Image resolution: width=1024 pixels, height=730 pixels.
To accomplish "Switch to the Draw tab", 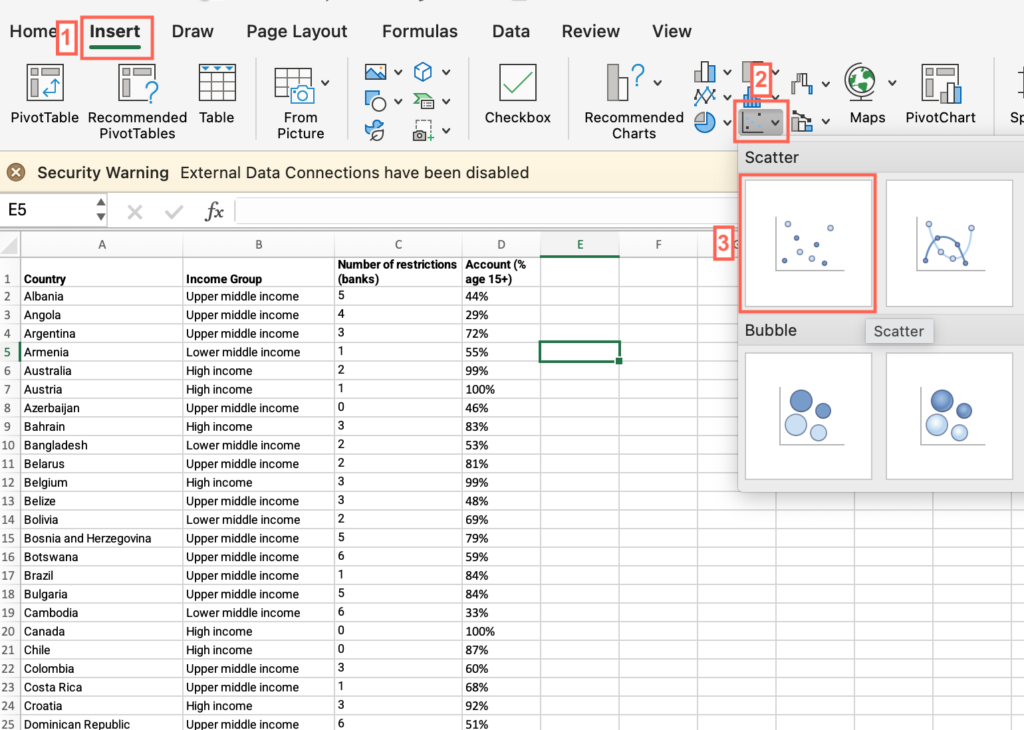I will [x=193, y=31].
